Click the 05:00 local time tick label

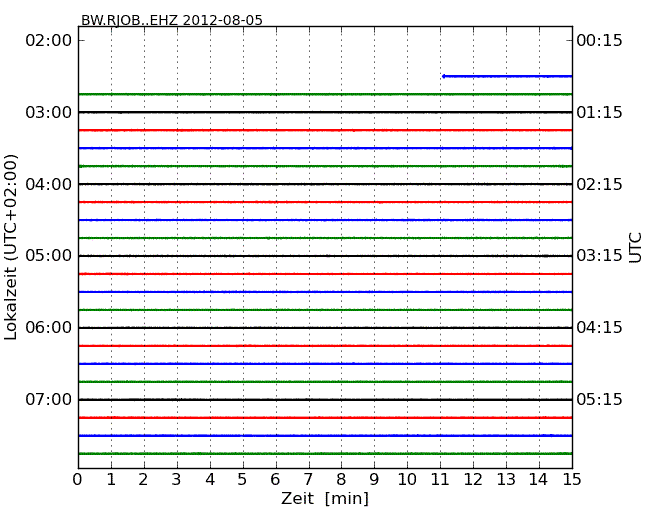(x=49, y=256)
